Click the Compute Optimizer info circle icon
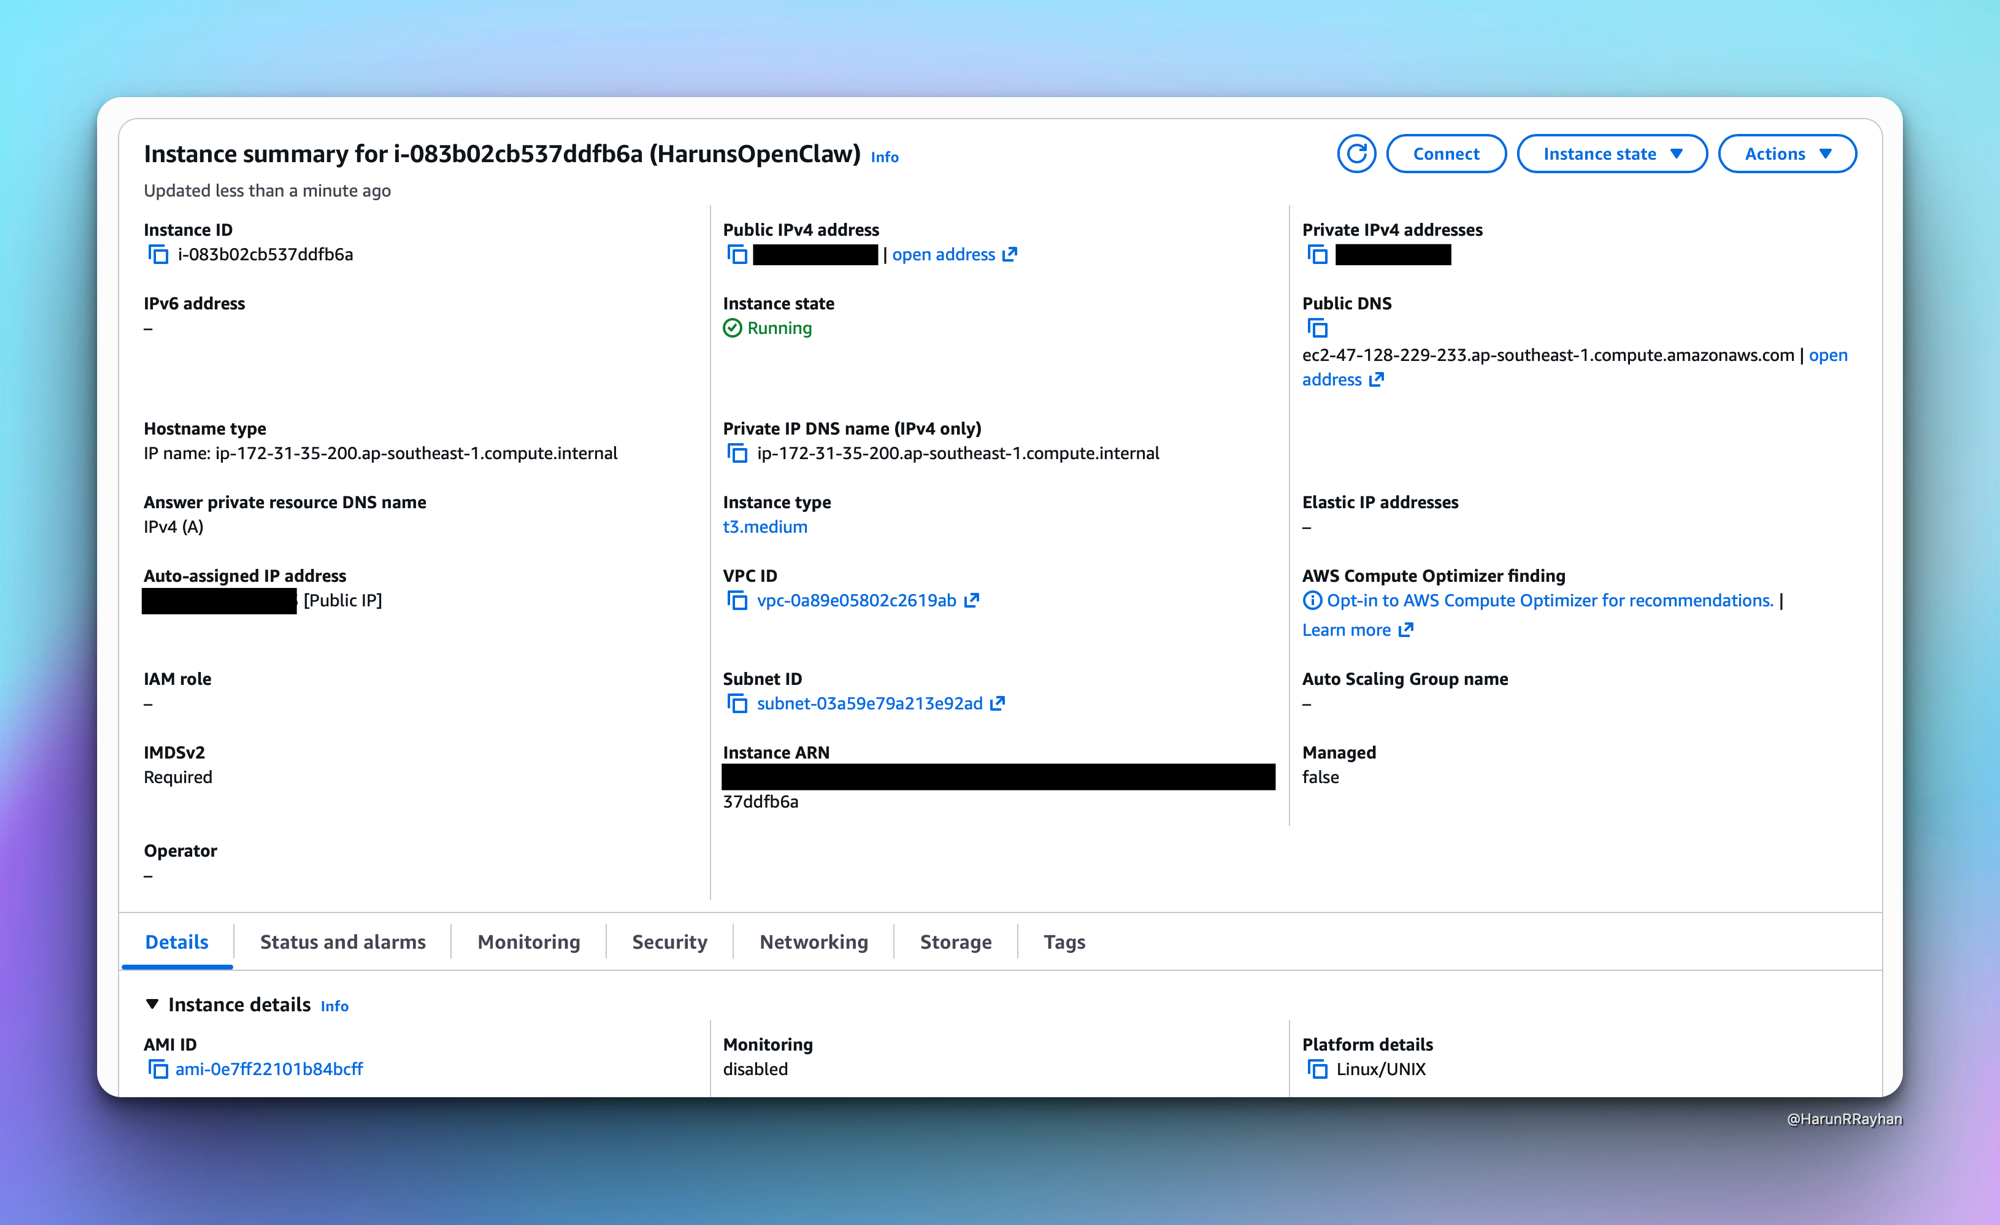 [x=1312, y=600]
